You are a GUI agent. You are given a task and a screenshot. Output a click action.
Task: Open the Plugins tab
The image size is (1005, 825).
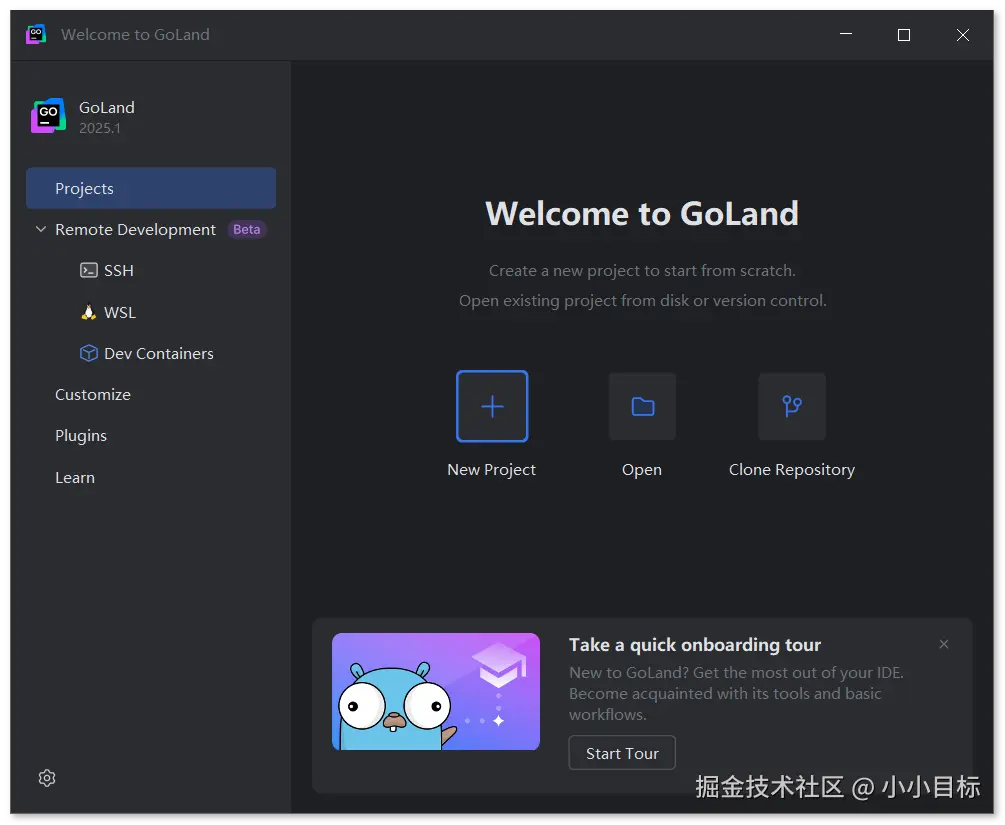pos(81,436)
